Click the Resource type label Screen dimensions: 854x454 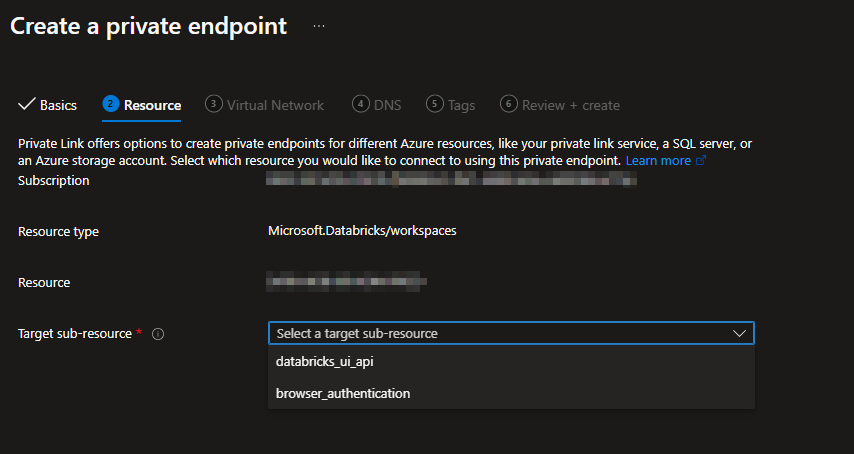58,232
